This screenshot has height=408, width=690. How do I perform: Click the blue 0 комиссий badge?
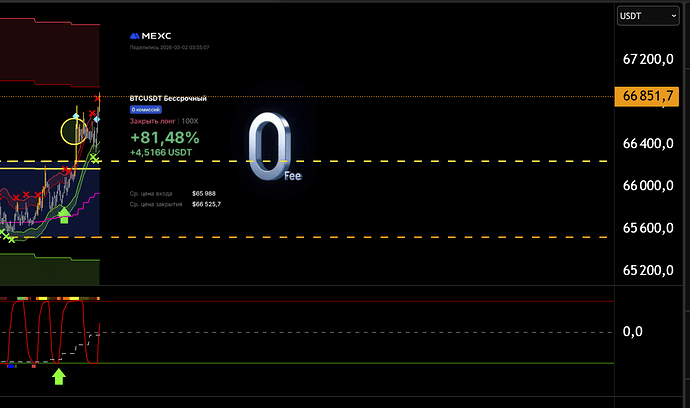coord(147,109)
